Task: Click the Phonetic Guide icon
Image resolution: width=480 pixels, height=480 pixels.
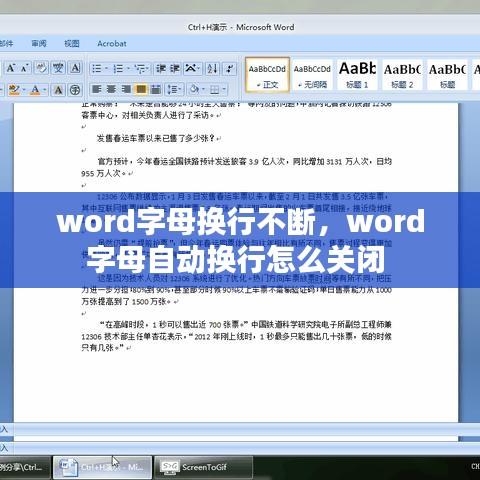Action: [58, 69]
